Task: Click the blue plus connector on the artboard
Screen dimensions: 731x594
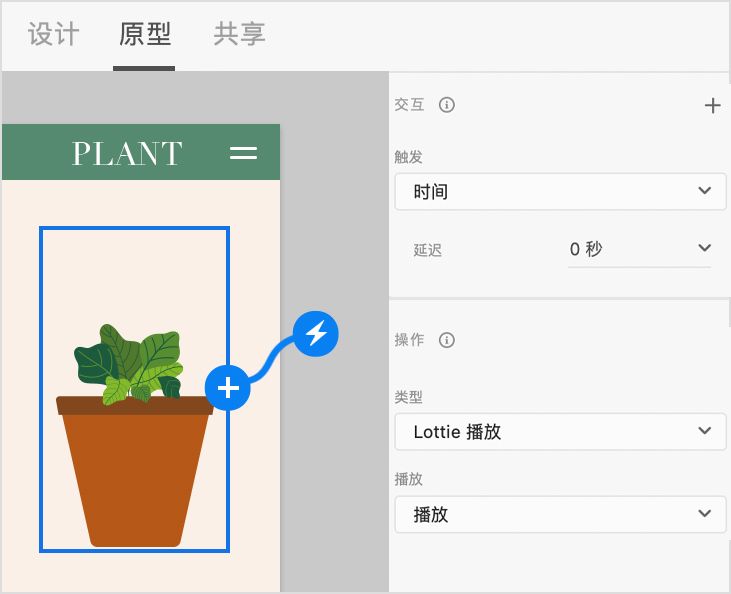Action: pyautogui.click(x=228, y=388)
